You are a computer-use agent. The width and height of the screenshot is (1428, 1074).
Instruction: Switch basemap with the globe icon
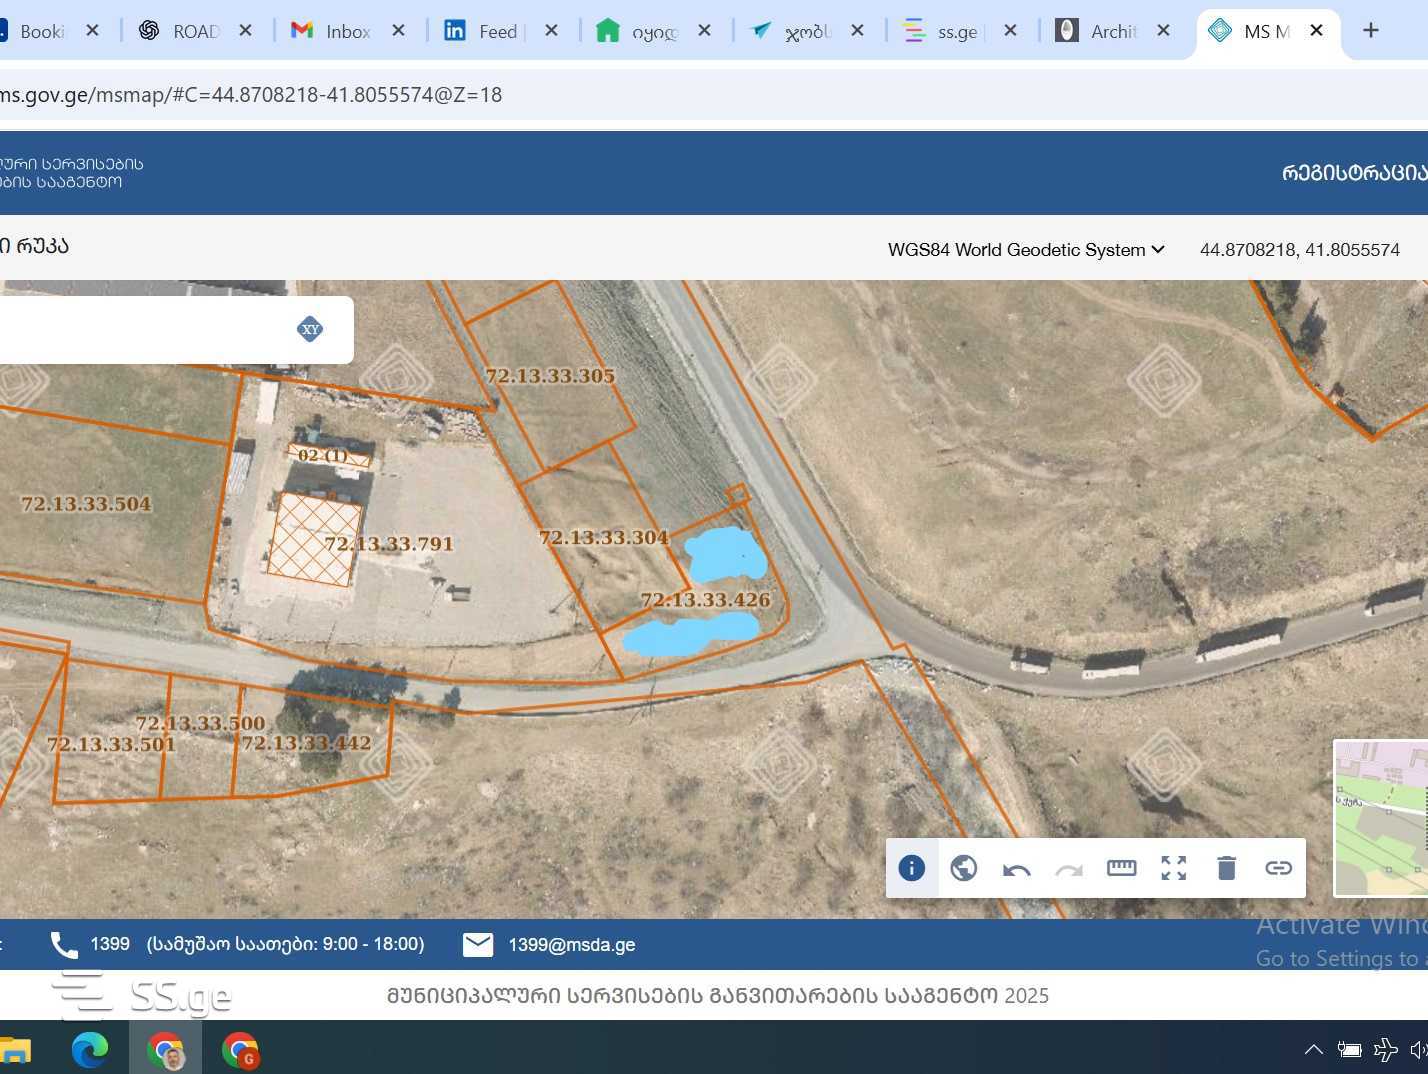(x=964, y=868)
